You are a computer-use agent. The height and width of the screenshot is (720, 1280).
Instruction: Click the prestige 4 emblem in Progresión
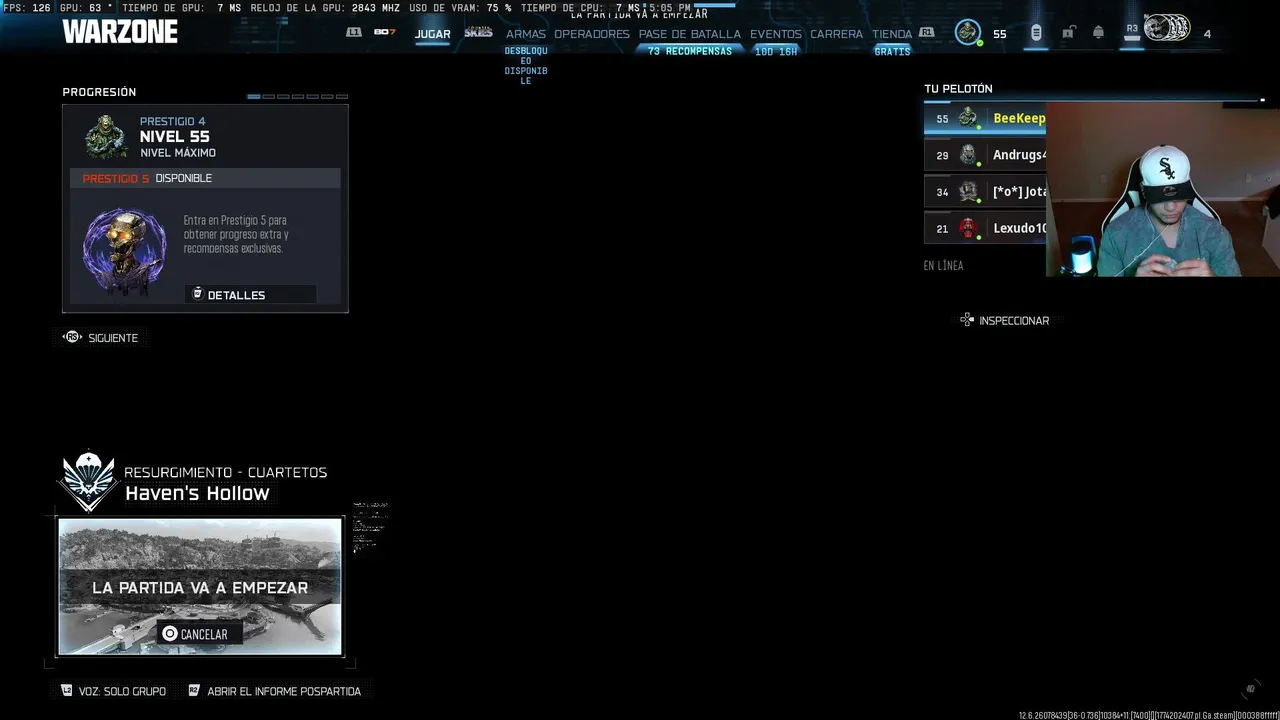pyautogui.click(x=105, y=137)
